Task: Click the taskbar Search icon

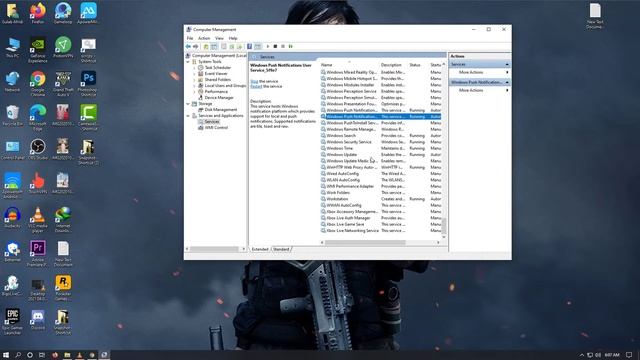Action: 18,355
